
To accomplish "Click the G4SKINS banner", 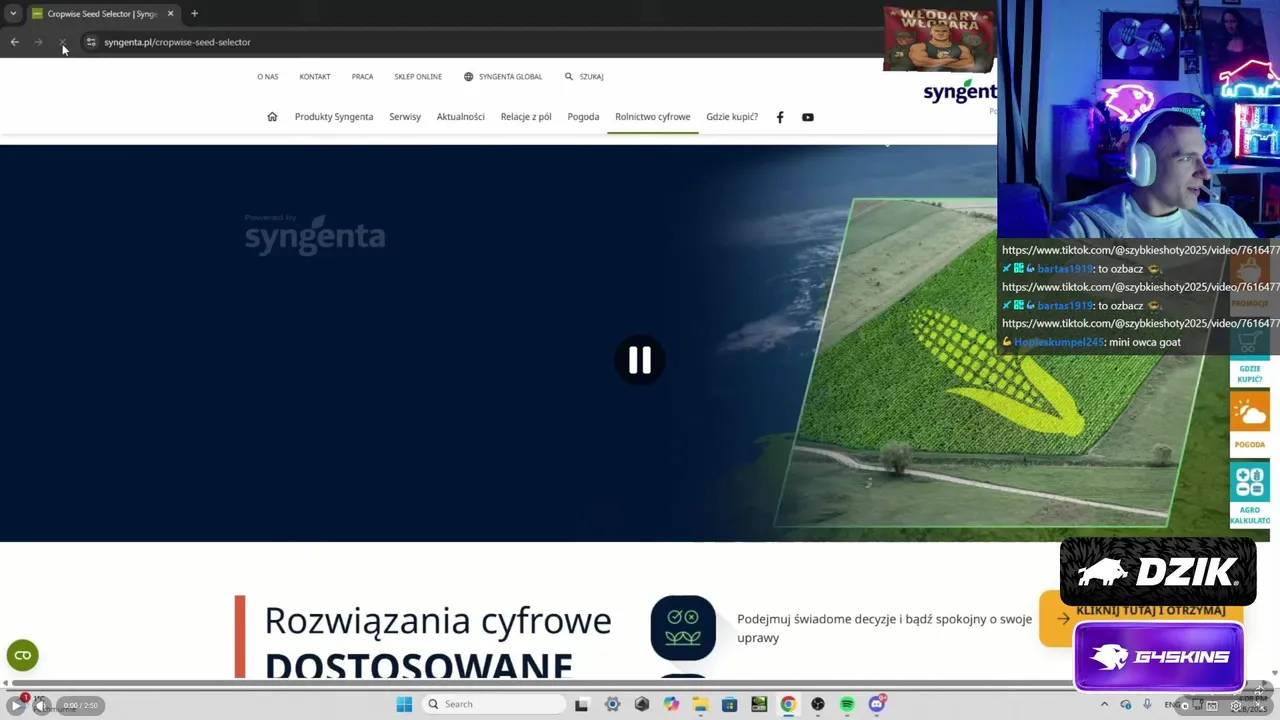I will pos(1159,656).
